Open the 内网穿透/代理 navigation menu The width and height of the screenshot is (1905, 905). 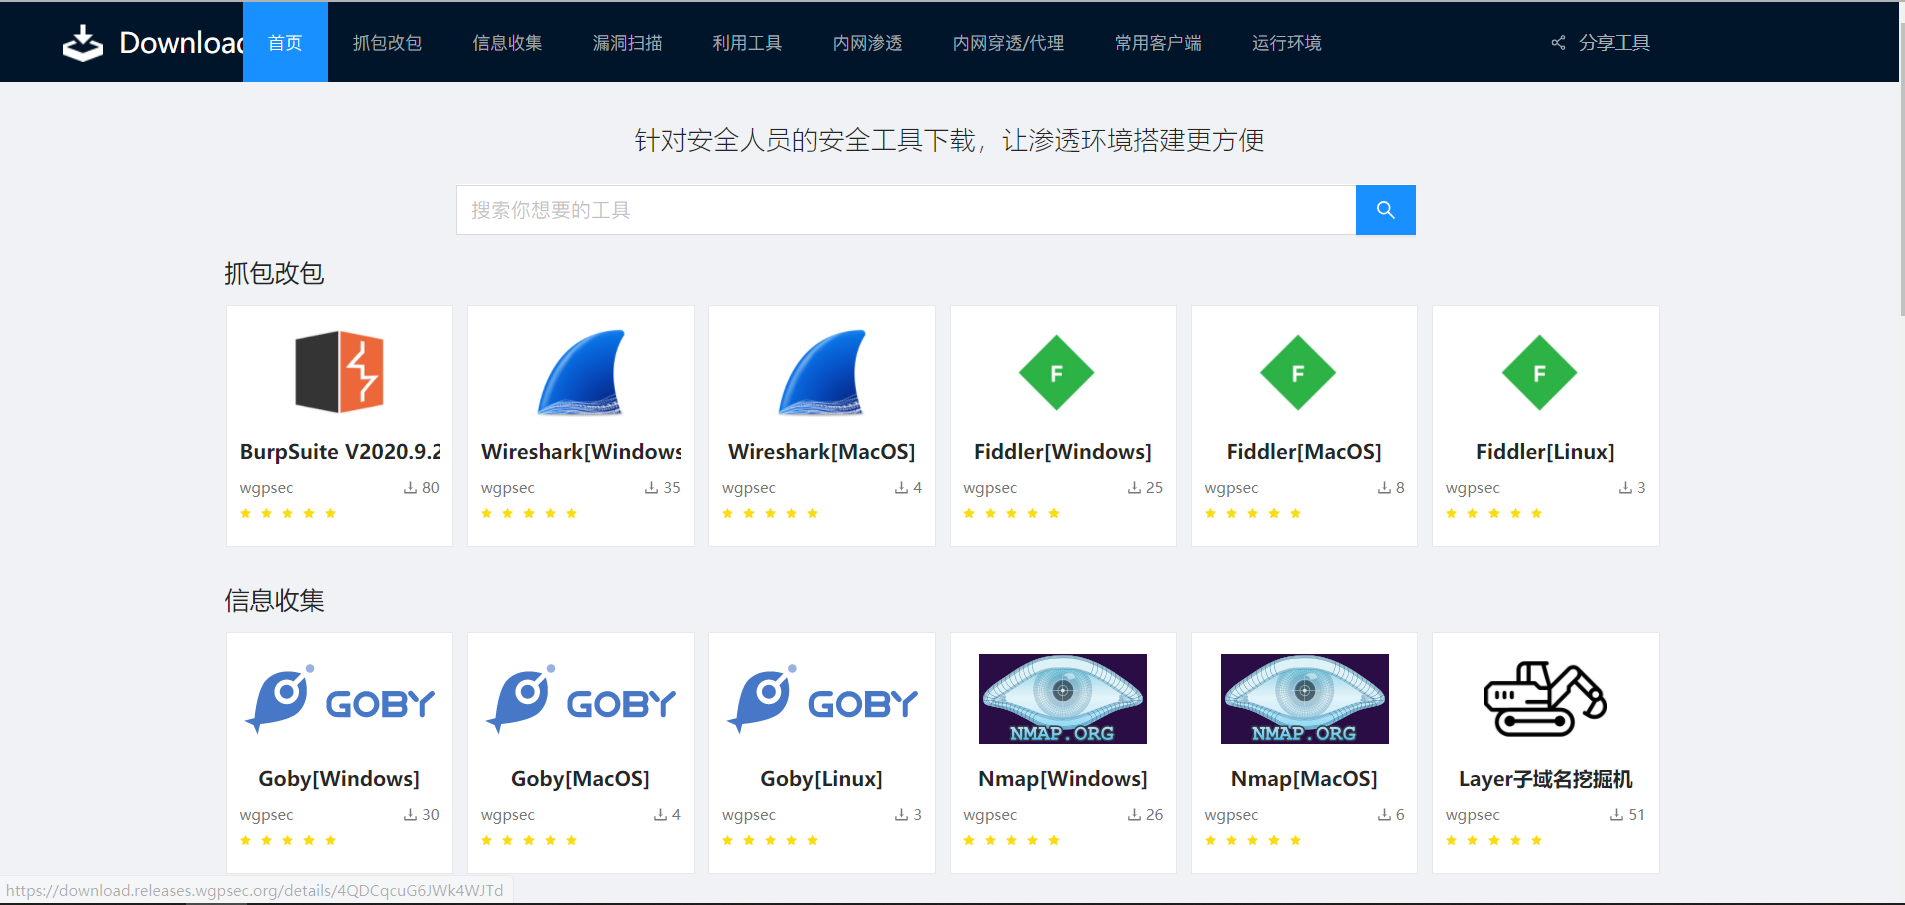(x=1008, y=43)
